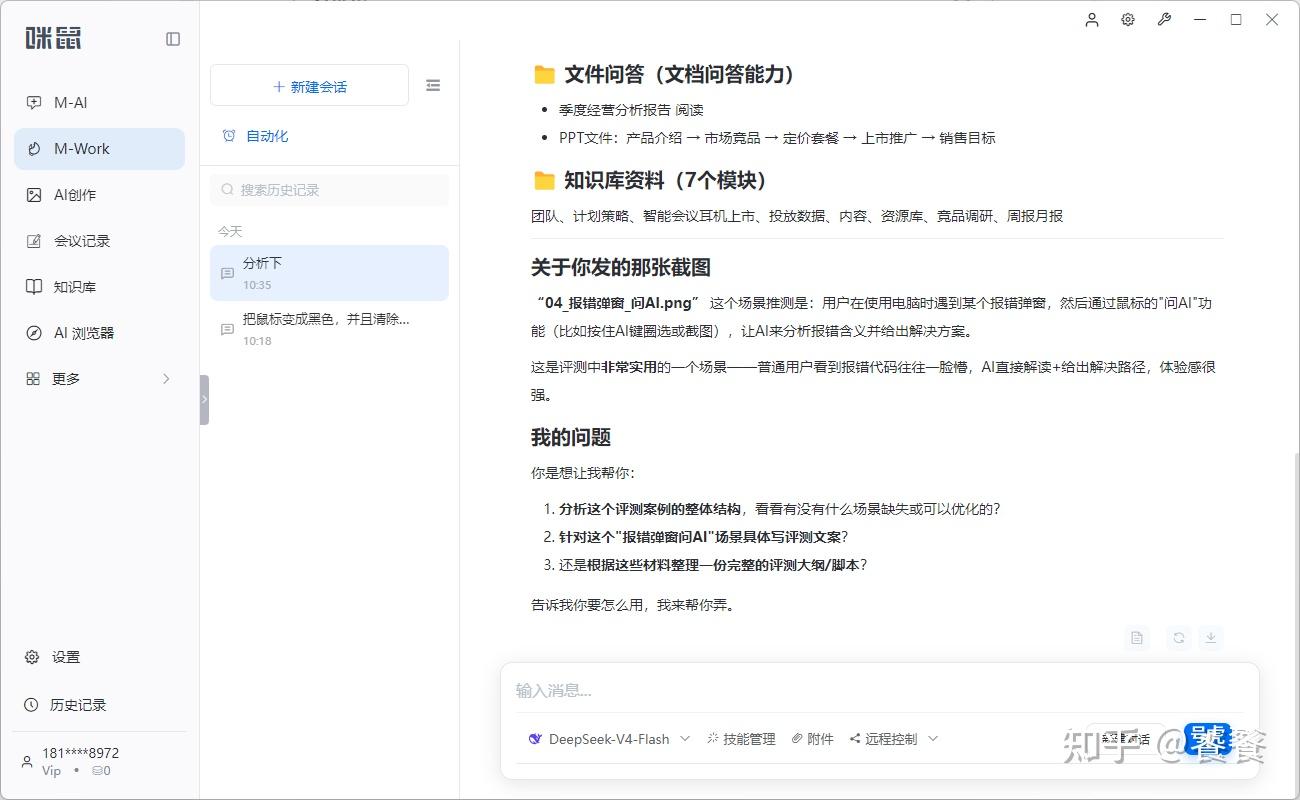This screenshot has width=1300, height=800.
Task: Focus the 搜索历史记录 search box
Action: (x=329, y=190)
